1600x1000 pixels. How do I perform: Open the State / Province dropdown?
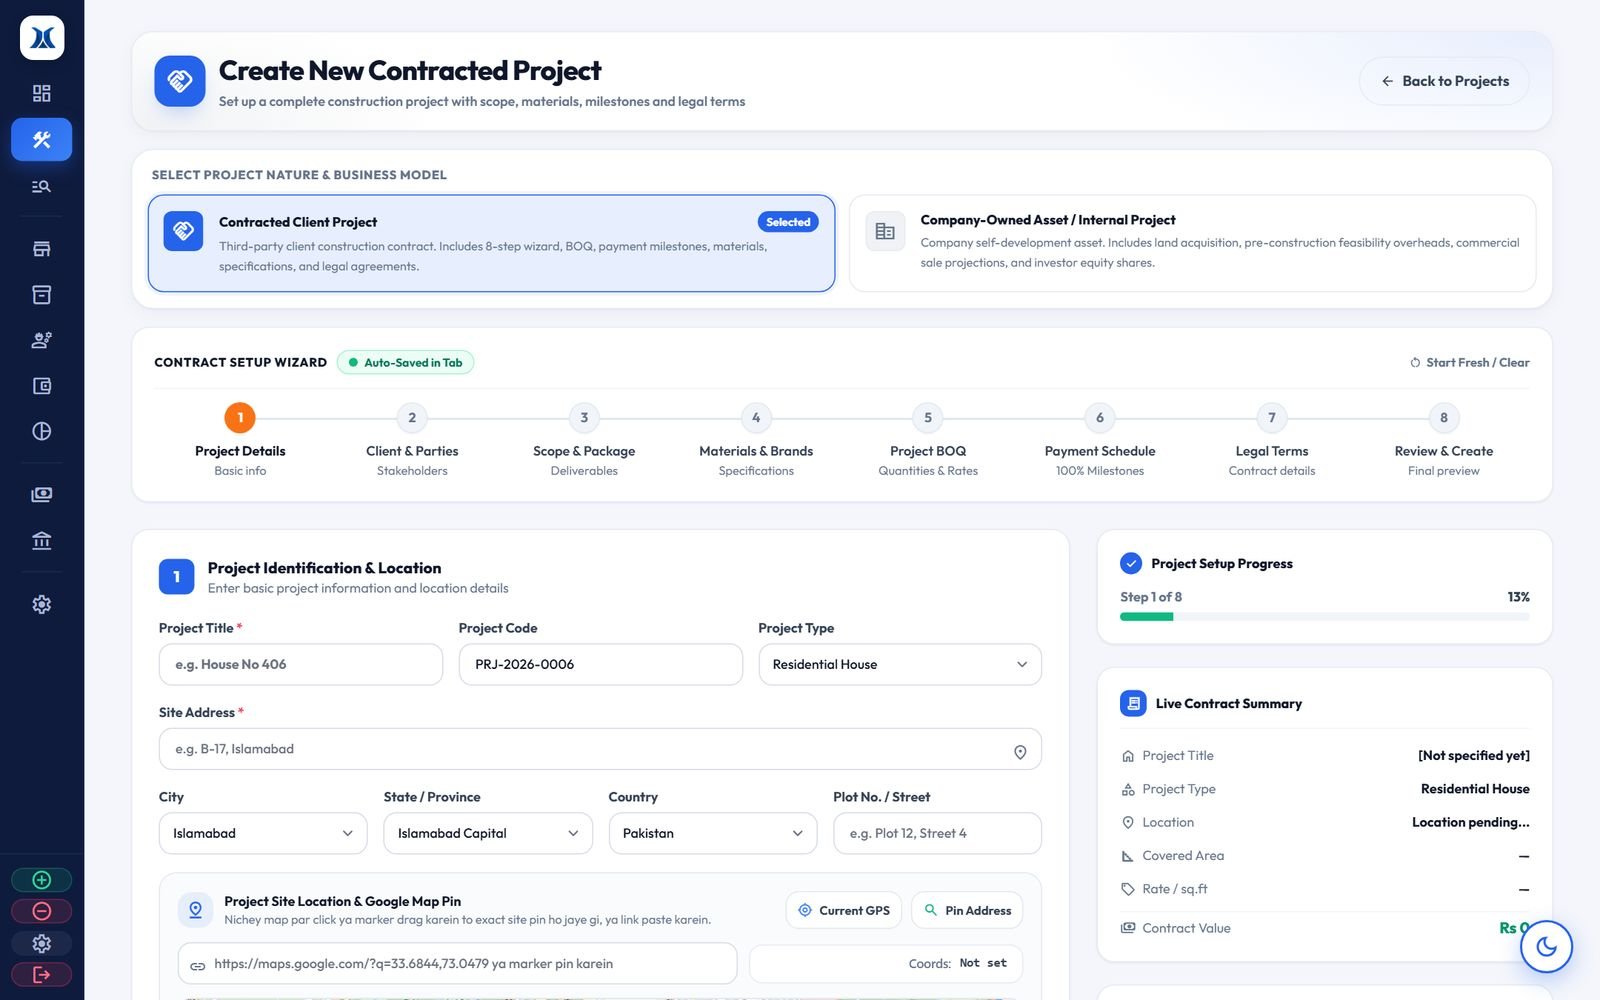point(488,833)
